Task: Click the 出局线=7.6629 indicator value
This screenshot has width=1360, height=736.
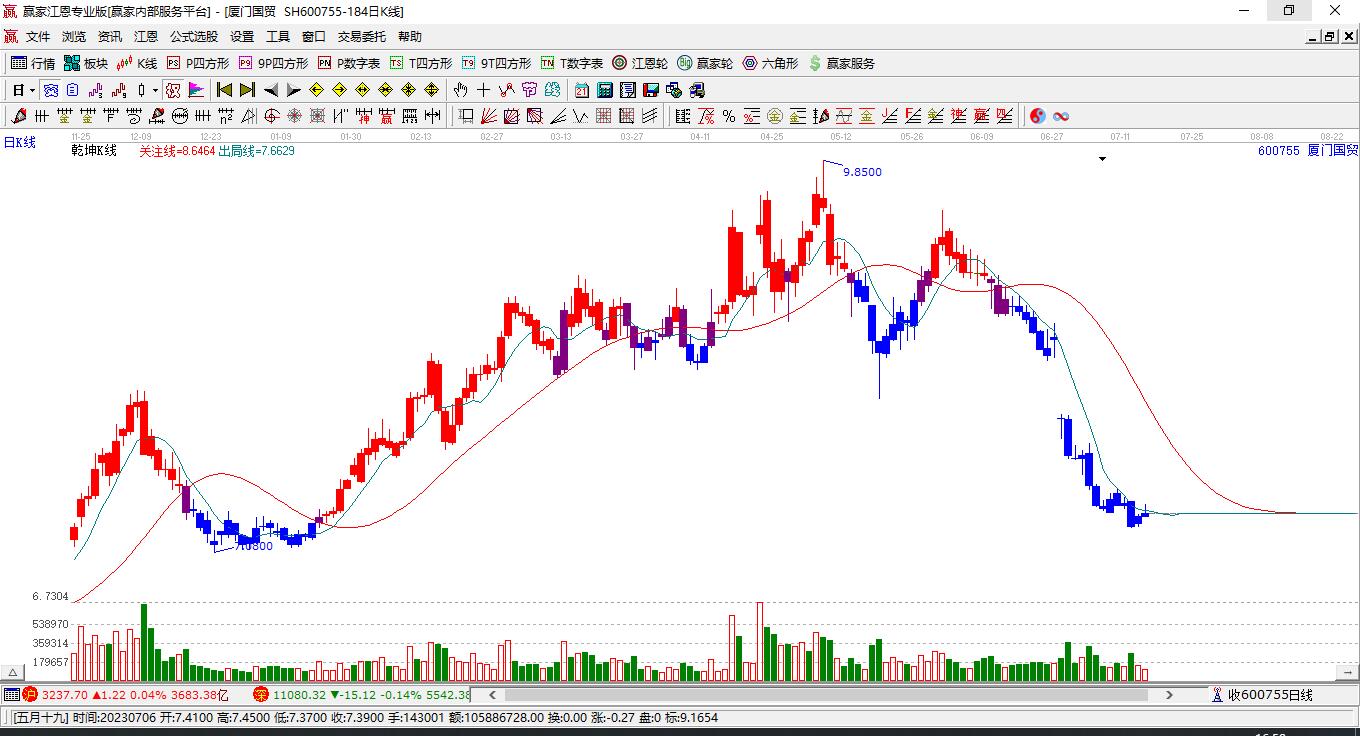Action: 256,150
